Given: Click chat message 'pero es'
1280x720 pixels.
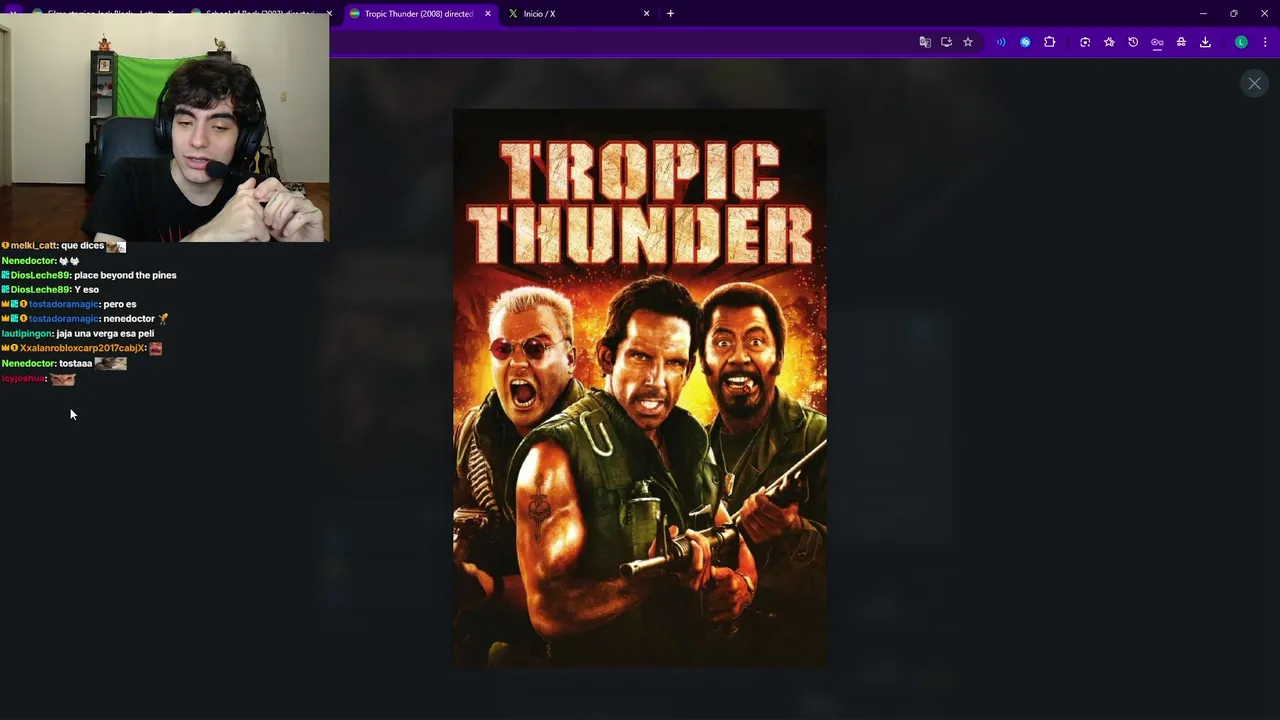Looking at the screenshot, I should tap(120, 304).
